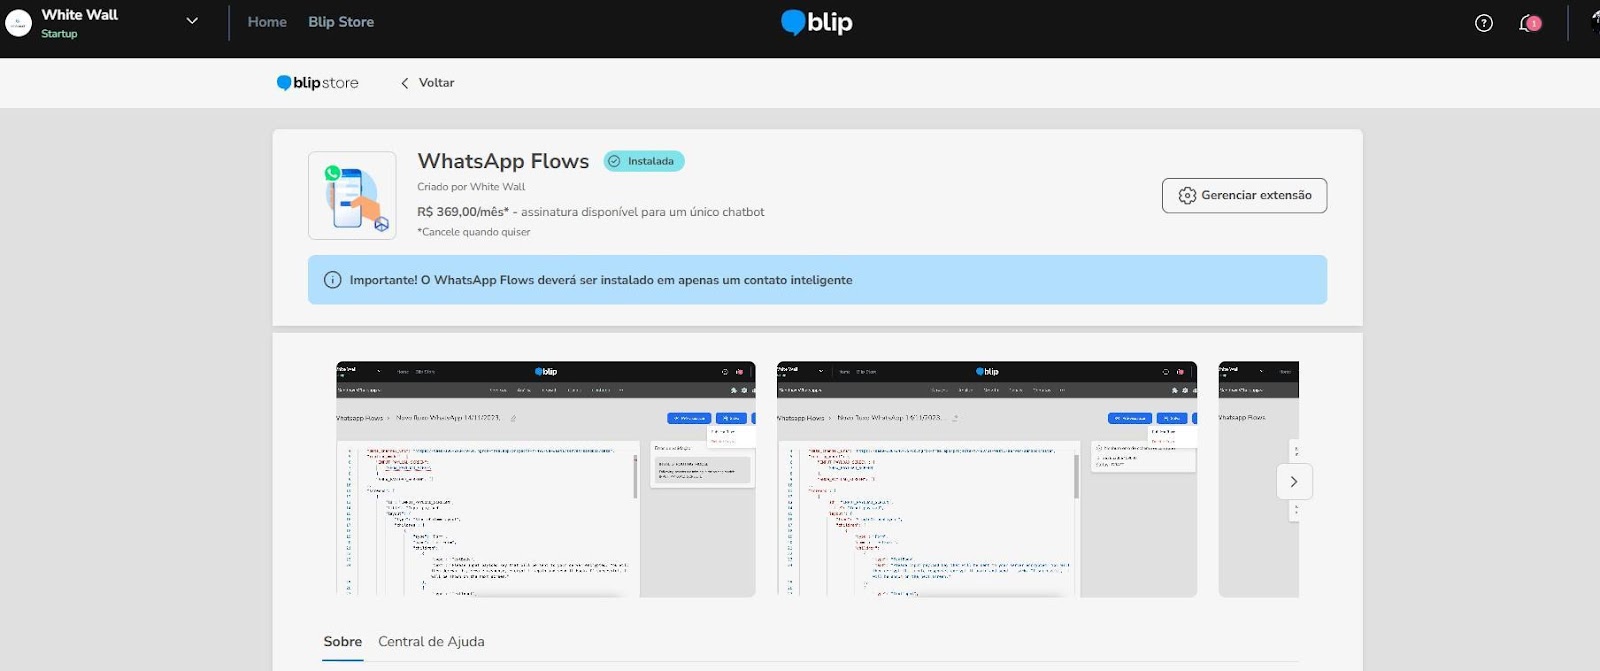This screenshot has height=671, width=1600.
Task: Click the Instalada status badge
Action: [644, 161]
